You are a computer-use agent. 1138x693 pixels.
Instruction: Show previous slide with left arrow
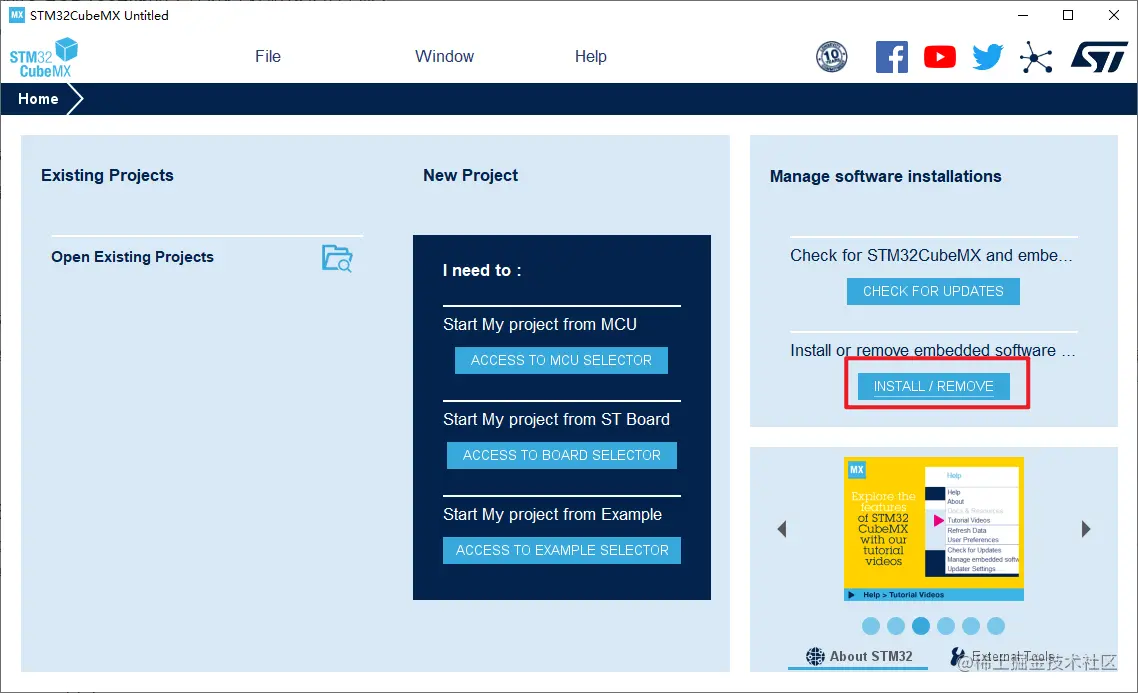[x=782, y=529]
